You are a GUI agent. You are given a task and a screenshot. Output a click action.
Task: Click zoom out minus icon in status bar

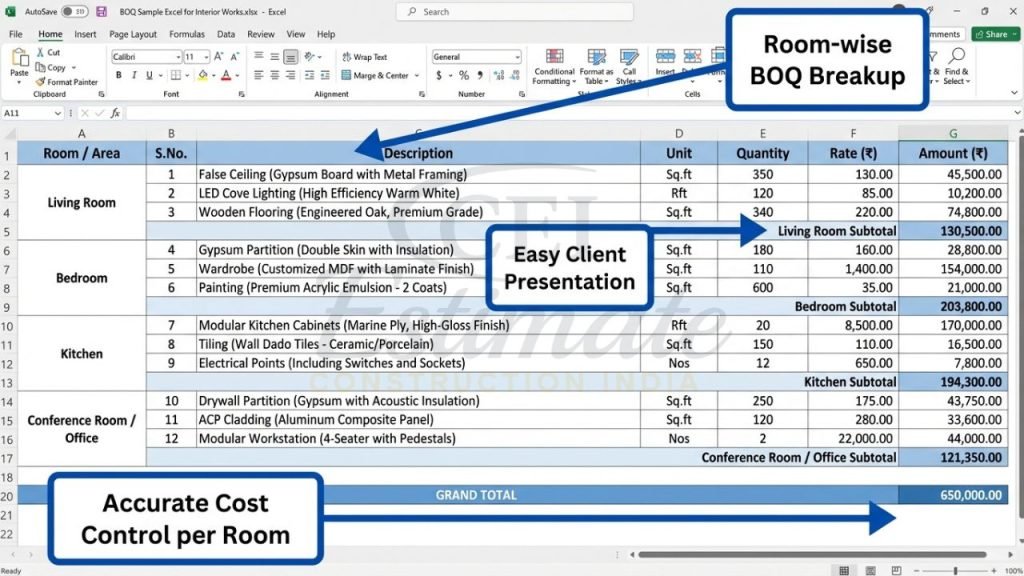(x=917, y=571)
